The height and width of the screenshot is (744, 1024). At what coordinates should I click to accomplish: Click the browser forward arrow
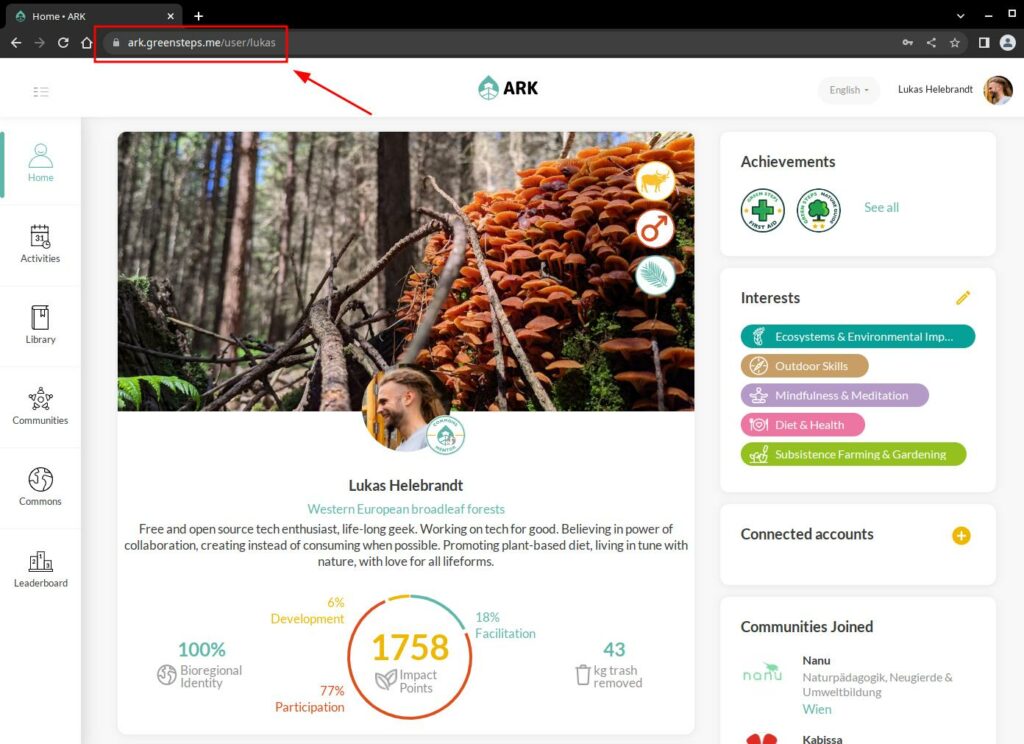coord(40,42)
